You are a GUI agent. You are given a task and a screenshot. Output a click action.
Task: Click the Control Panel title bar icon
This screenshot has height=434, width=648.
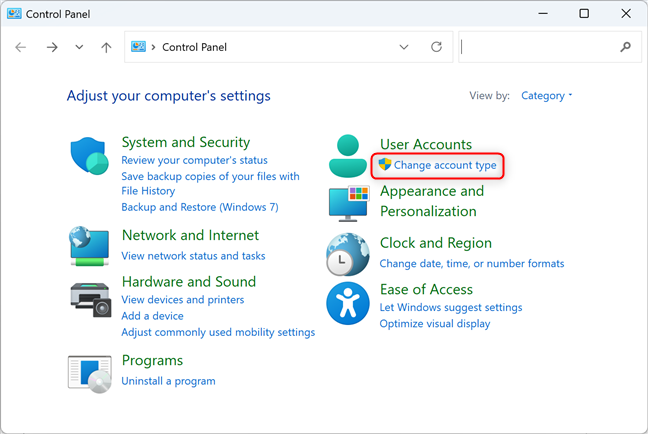tap(14, 14)
